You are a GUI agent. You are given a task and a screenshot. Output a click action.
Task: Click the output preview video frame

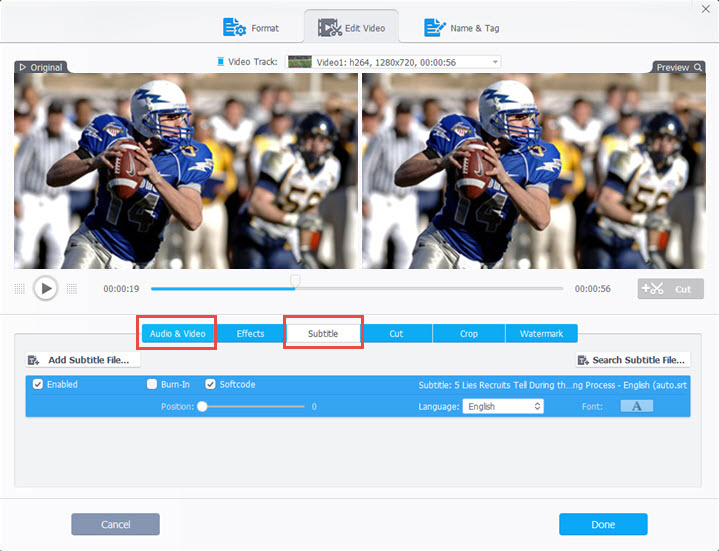[x=534, y=171]
